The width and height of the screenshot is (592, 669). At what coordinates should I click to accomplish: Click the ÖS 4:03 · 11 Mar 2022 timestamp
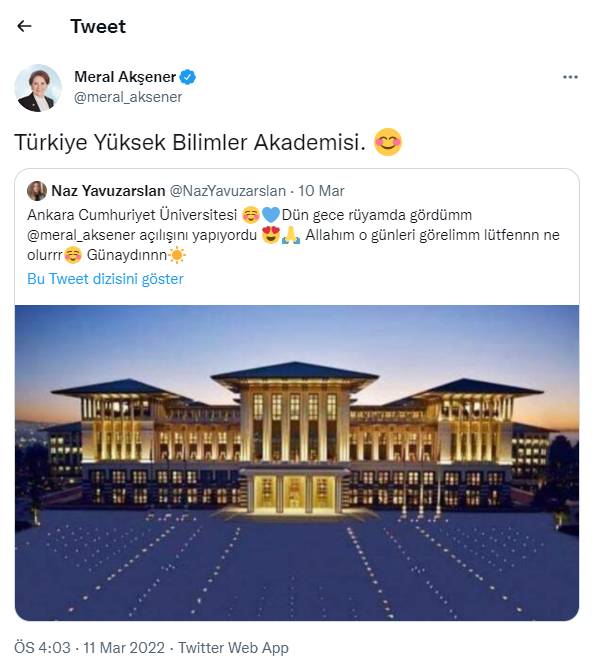click(x=89, y=648)
